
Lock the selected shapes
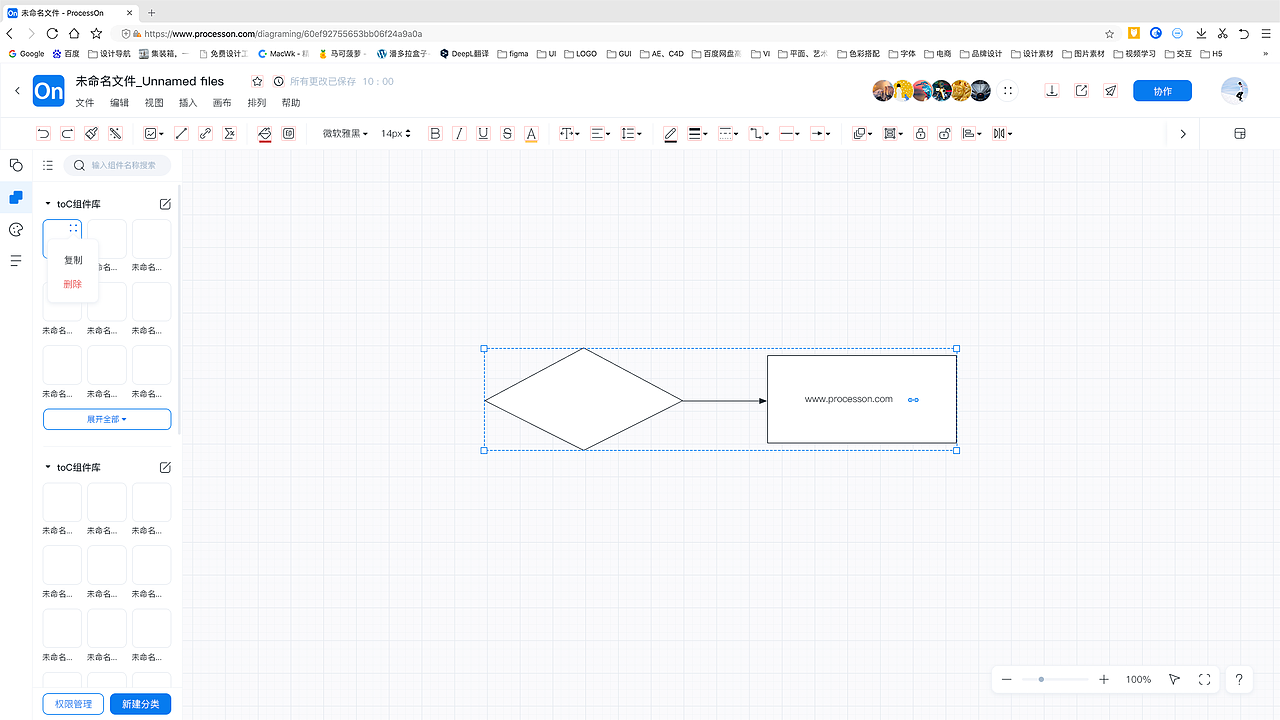pos(920,133)
